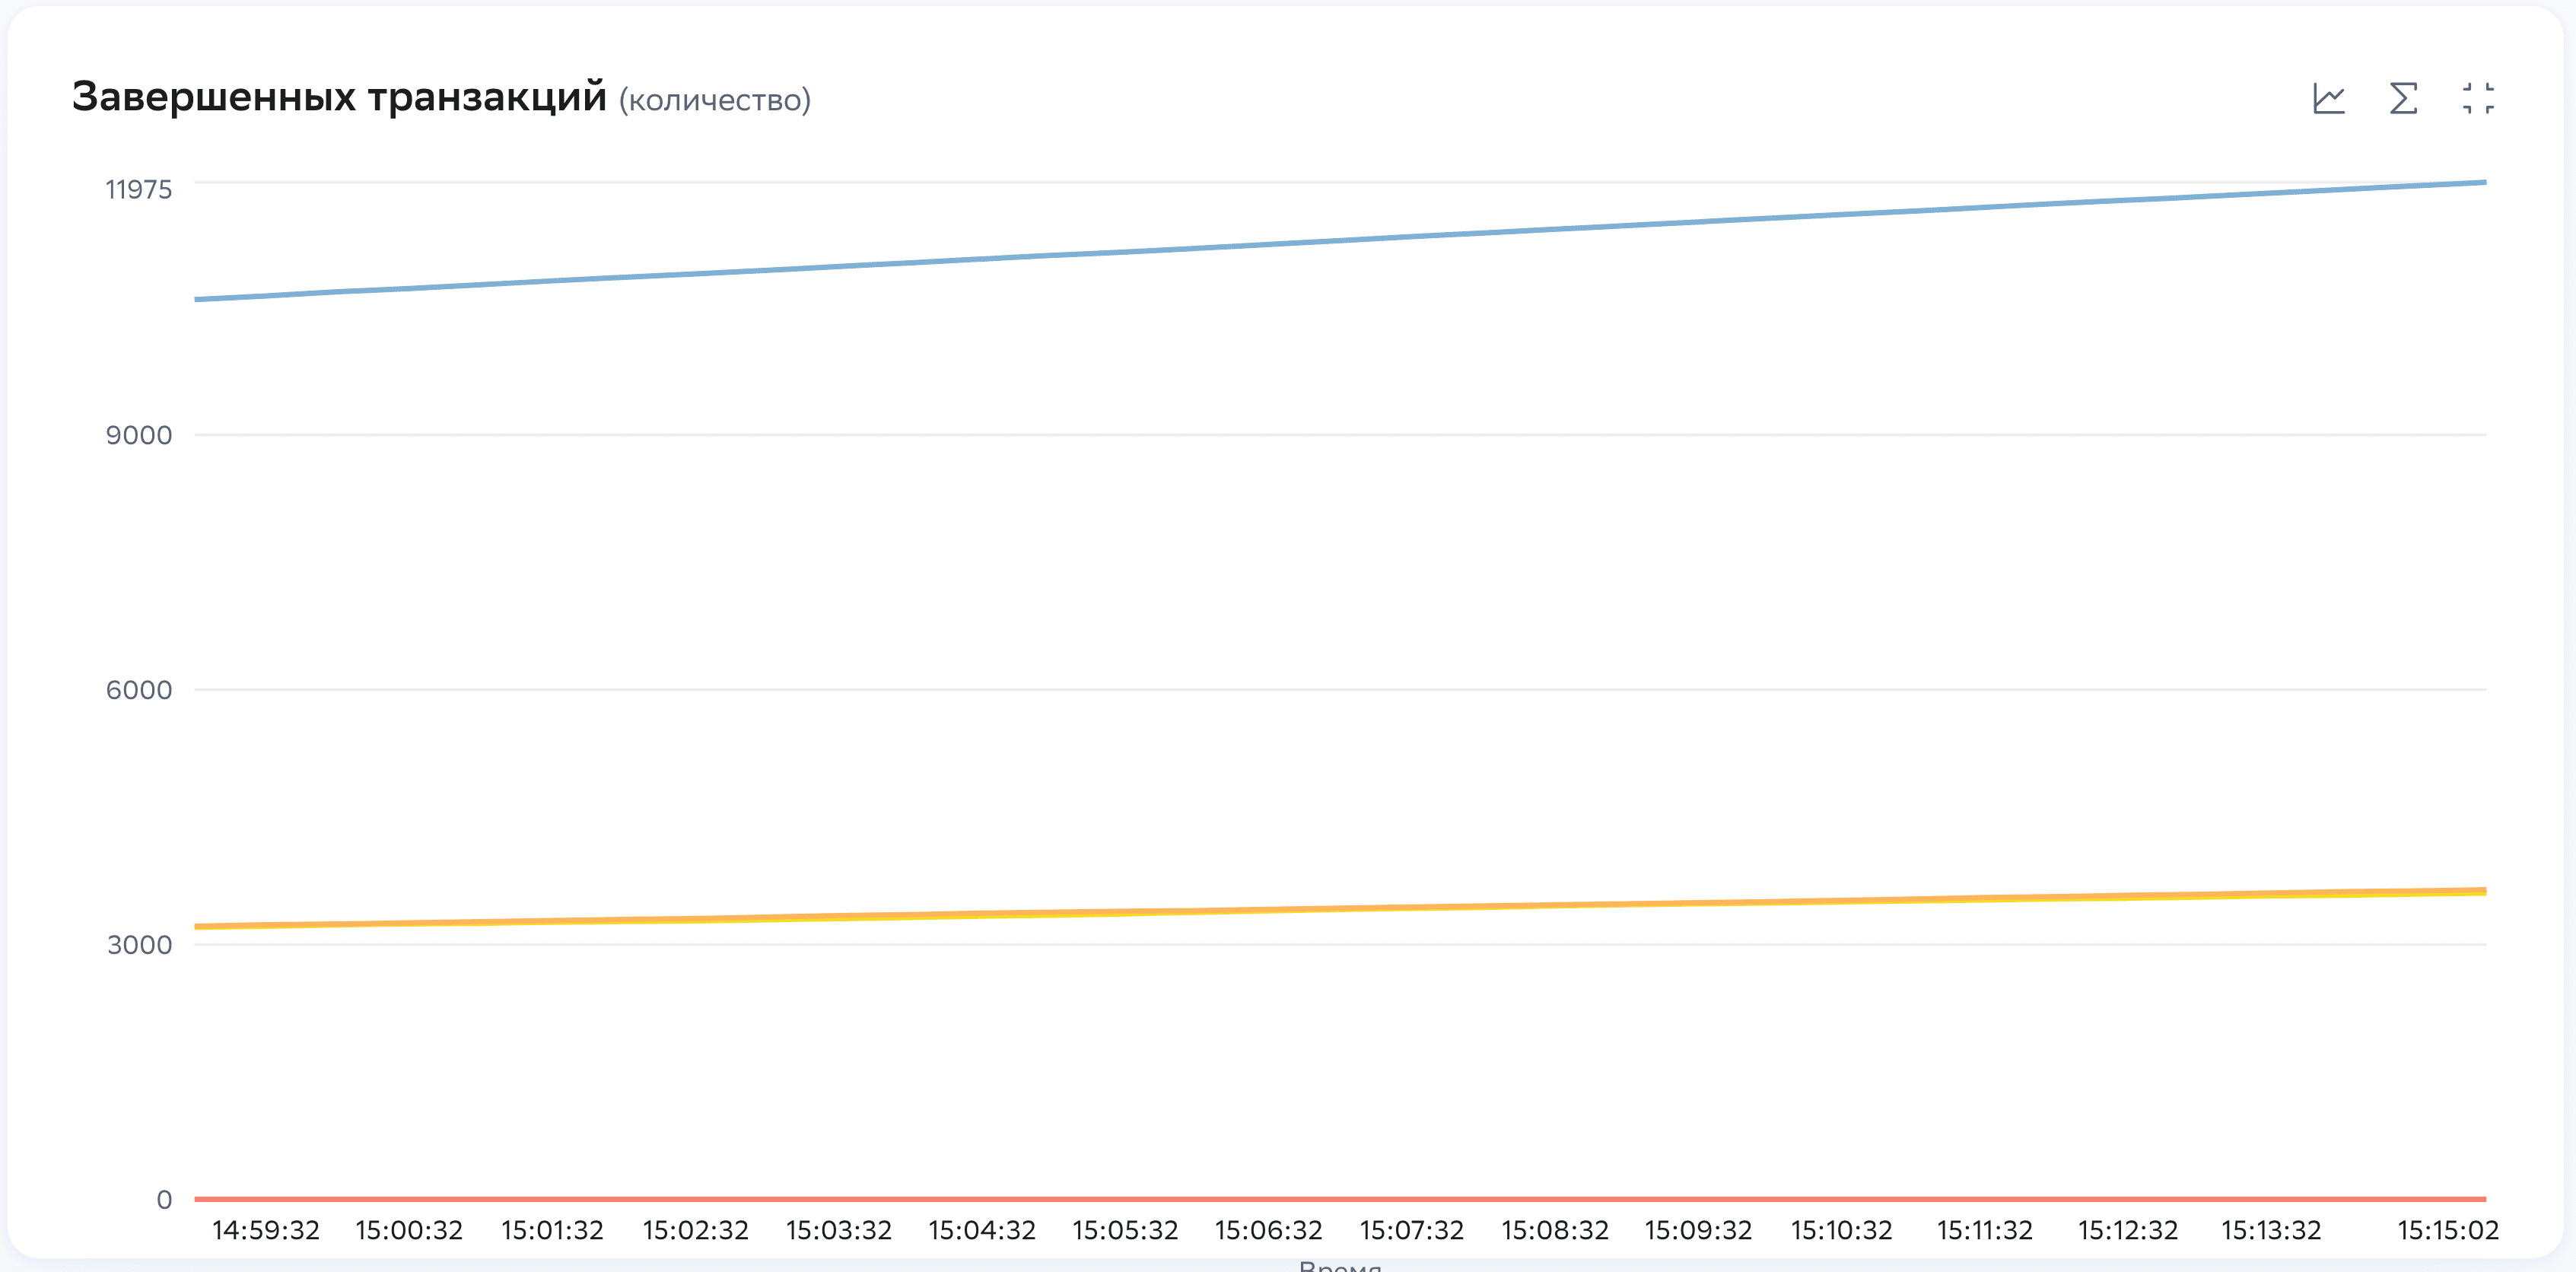
Task: Click the sigma summation icon
Action: pyautogui.click(x=2403, y=98)
